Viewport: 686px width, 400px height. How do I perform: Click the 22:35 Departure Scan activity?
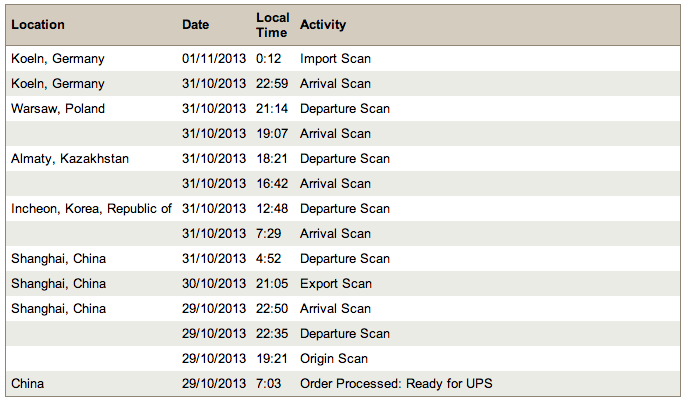[345, 333]
